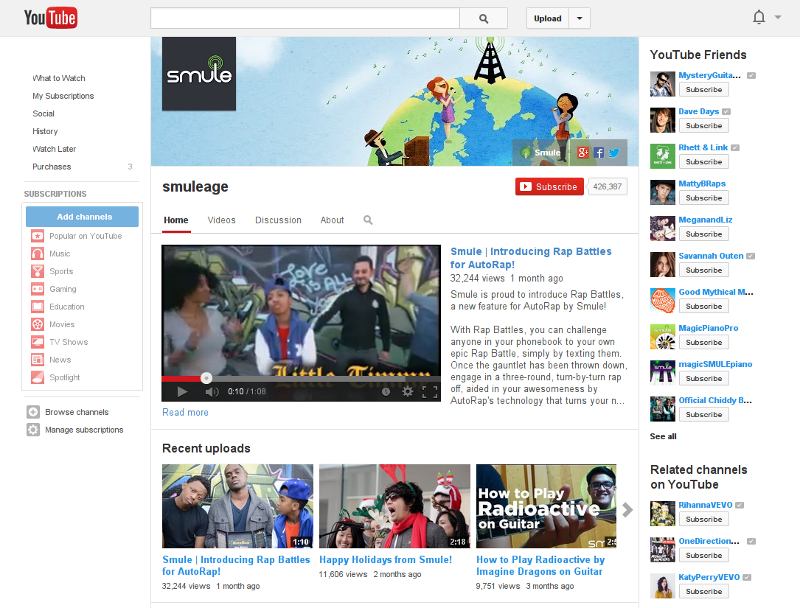
Task: Open How to Play Radioactive thumbnail
Action: 546,506
